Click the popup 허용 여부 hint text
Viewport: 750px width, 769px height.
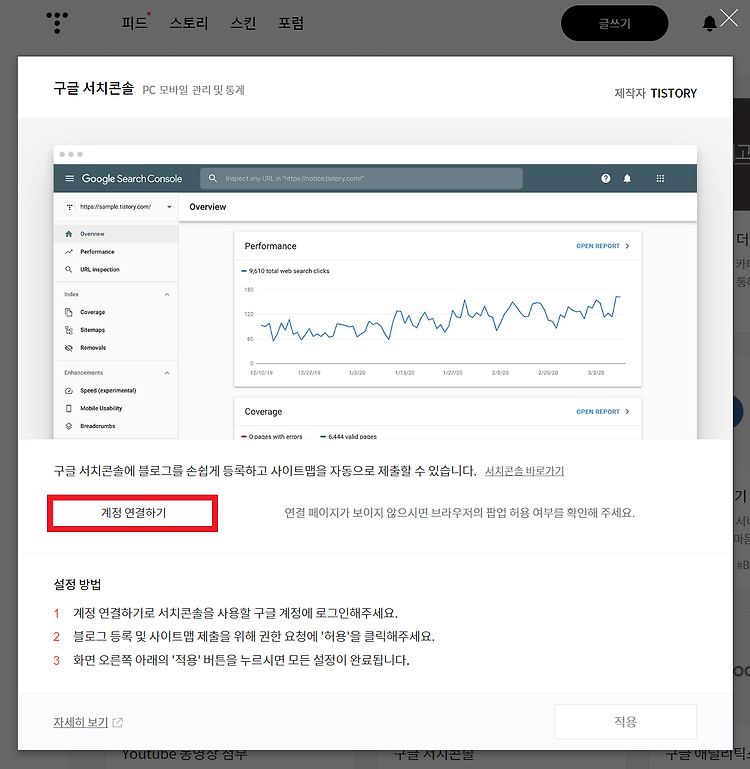[460, 513]
